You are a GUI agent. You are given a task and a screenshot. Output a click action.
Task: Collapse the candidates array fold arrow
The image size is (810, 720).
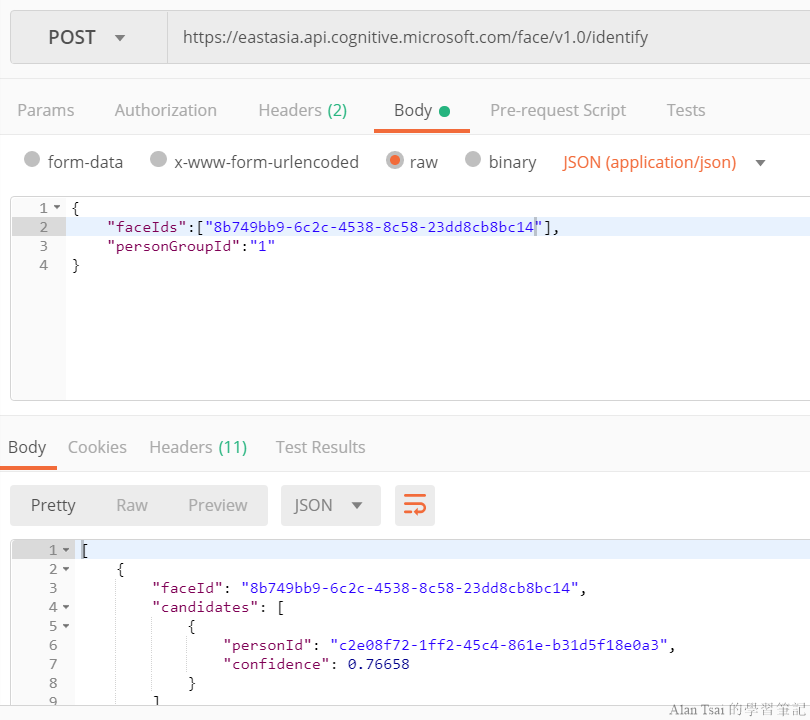click(x=66, y=607)
